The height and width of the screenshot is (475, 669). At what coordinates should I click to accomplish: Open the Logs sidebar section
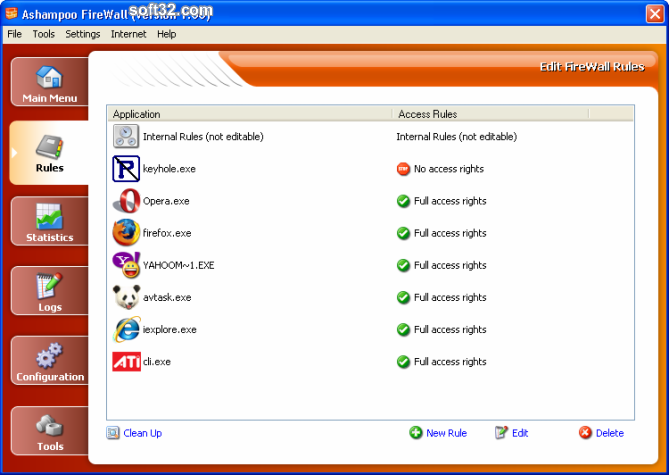(49, 291)
